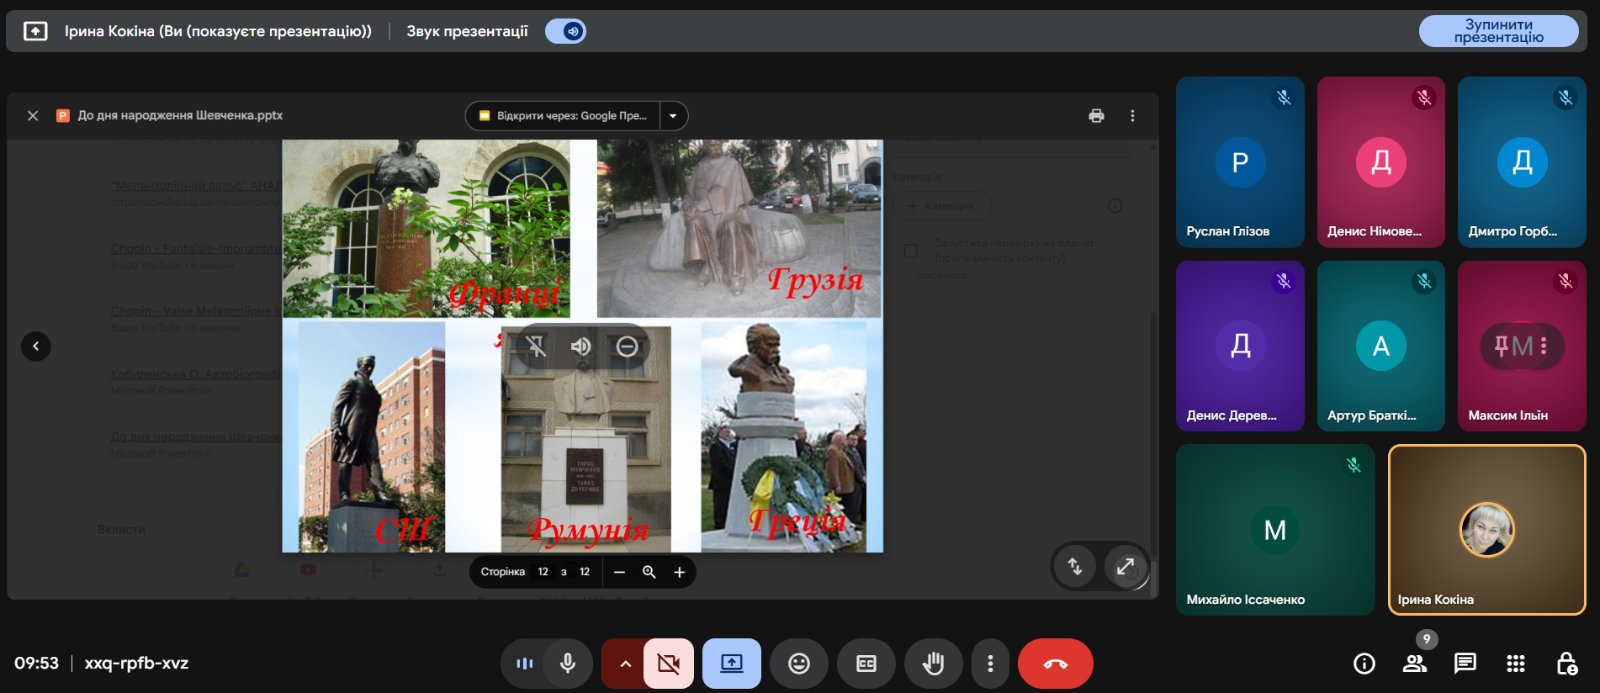Raise hand in the meeting

click(x=933, y=664)
